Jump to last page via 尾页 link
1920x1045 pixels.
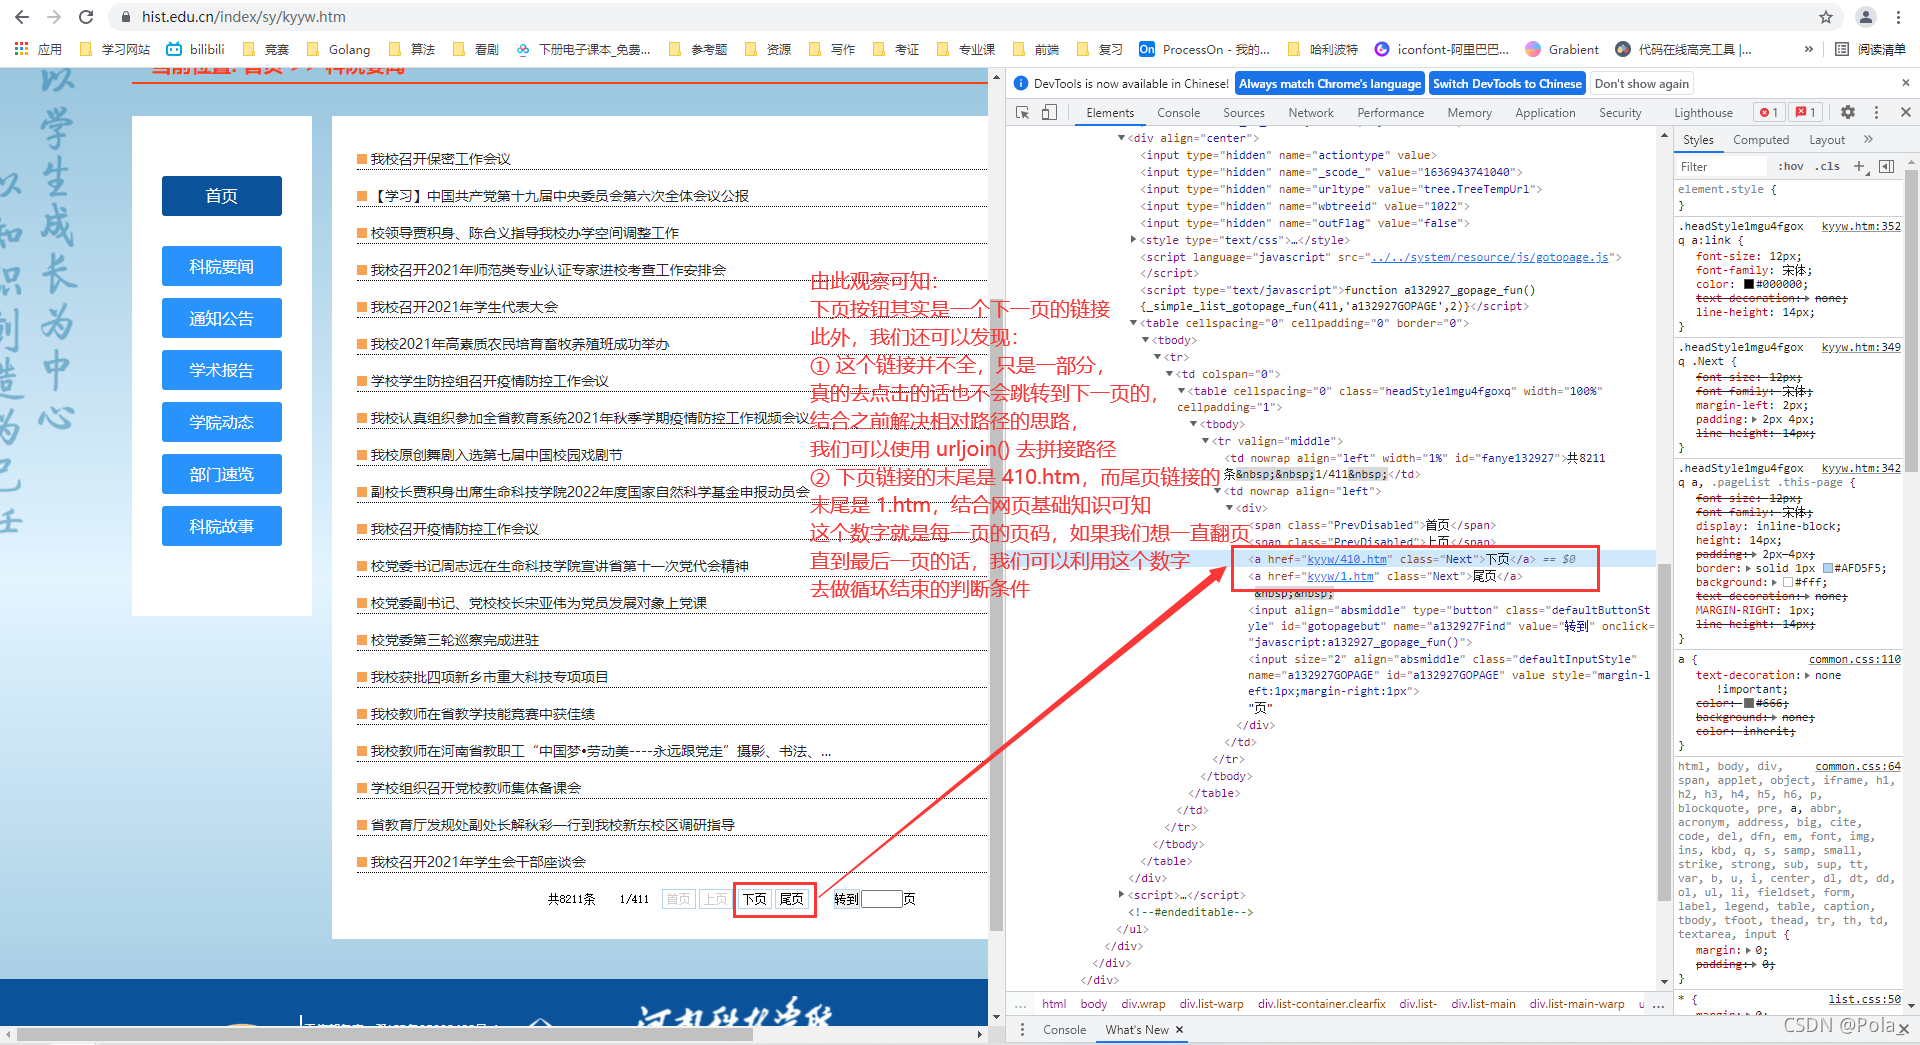tap(792, 899)
